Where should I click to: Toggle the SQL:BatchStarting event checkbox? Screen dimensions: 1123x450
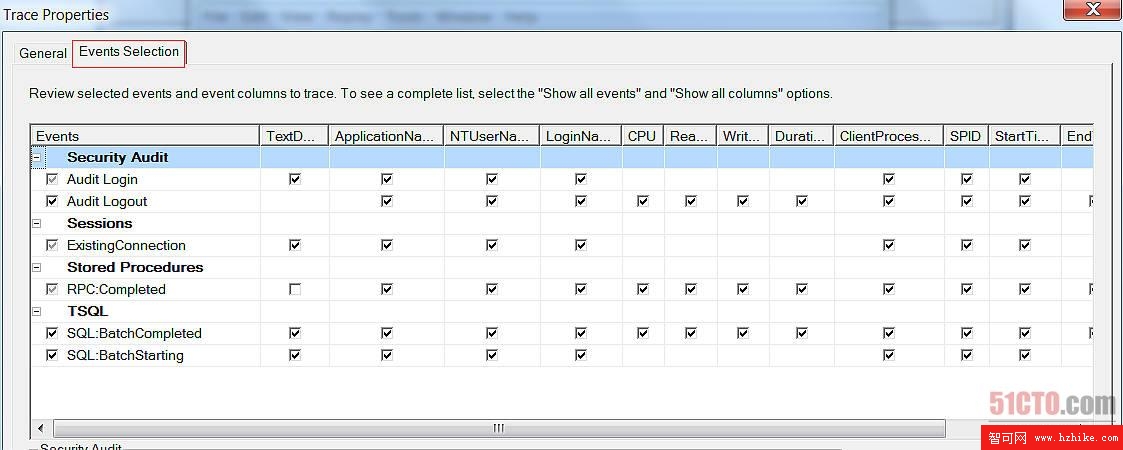click(52, 355)
